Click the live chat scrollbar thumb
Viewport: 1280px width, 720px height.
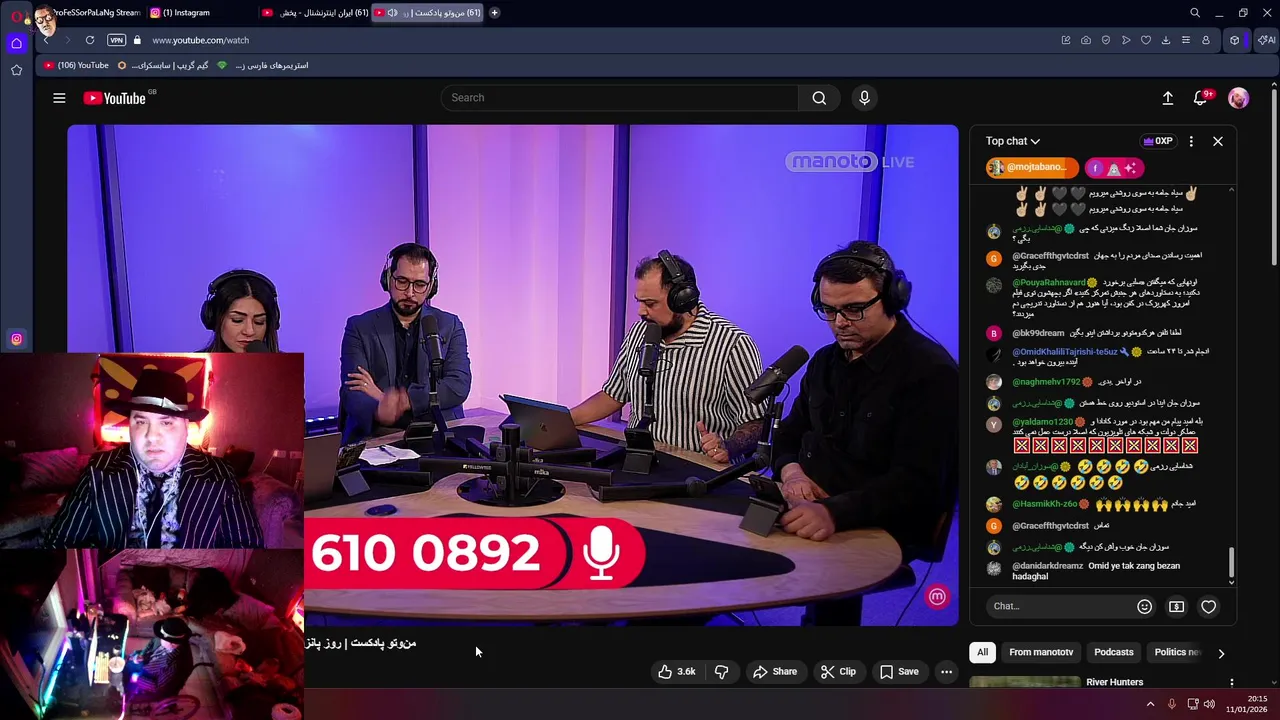(1231, 561)
